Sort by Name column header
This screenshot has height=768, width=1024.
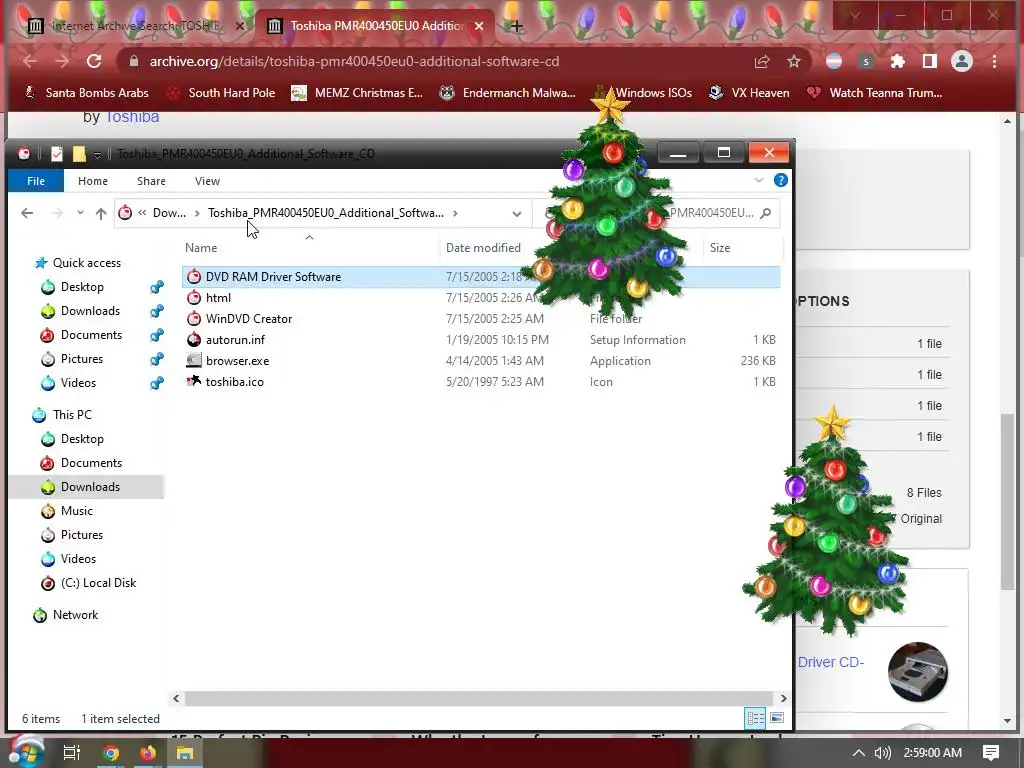[x=201, y=248]
